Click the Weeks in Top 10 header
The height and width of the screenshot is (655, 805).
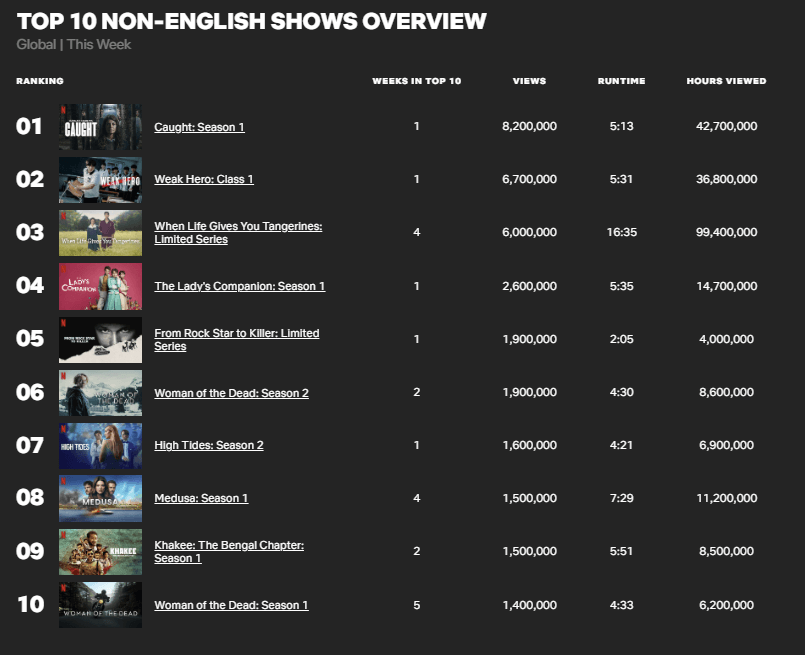point(417,81)
